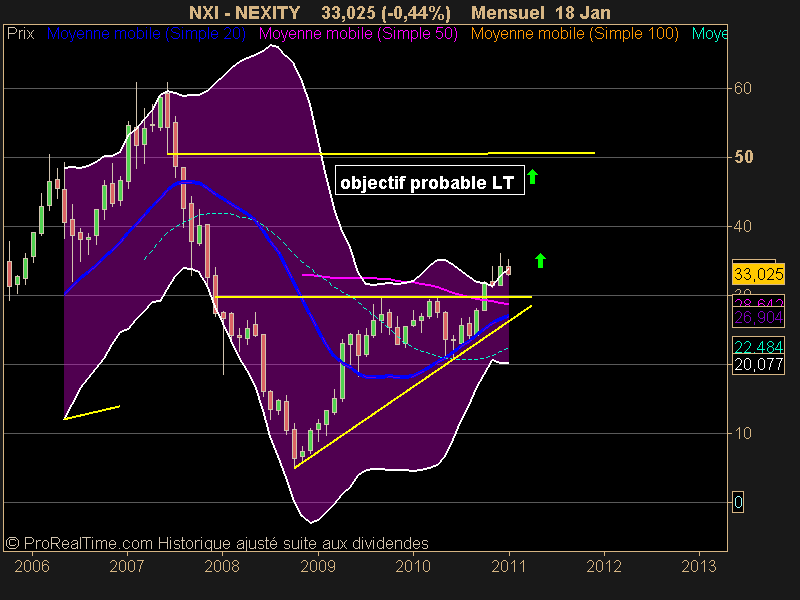Click the 50 price axis label

[743, 157]
